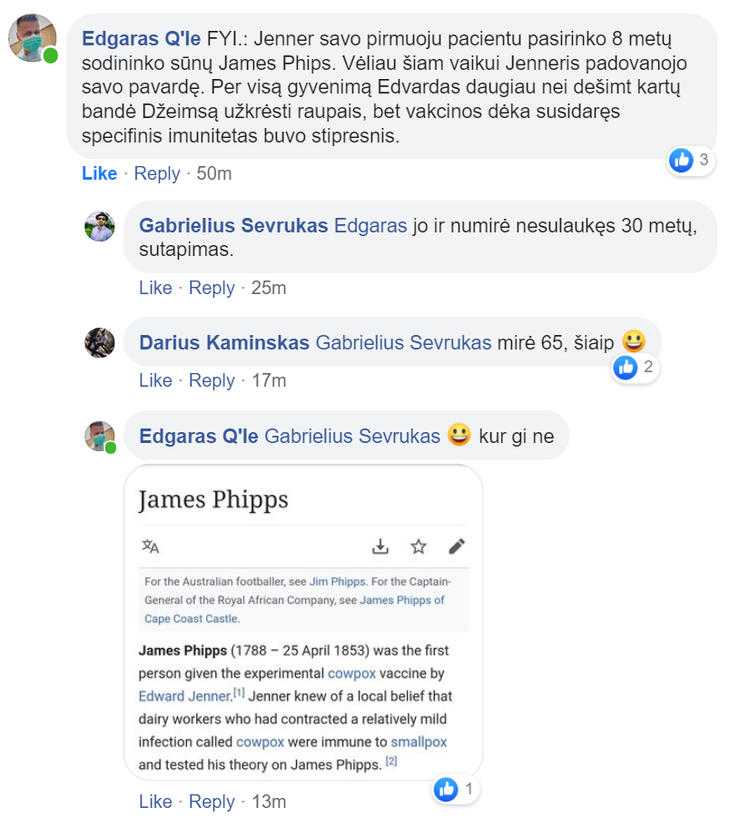Click the download icon in James Phipps card

tap(380, 546)
